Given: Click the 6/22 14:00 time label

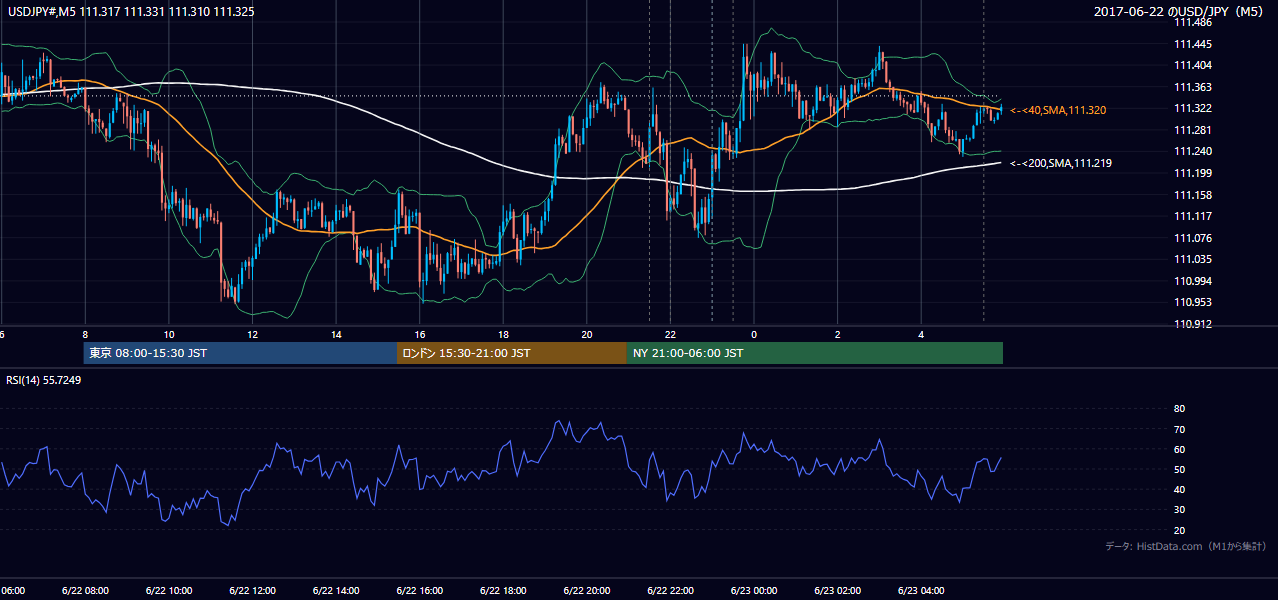Looking at the screenshot, I should pyautogui.click(x=335, y=591).
